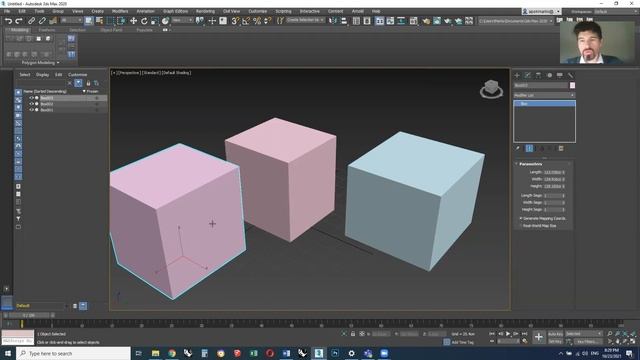Switch to the Object Paint ribbon tab
The height and width of the screenshot is (360, 640).
coord(111,30)
